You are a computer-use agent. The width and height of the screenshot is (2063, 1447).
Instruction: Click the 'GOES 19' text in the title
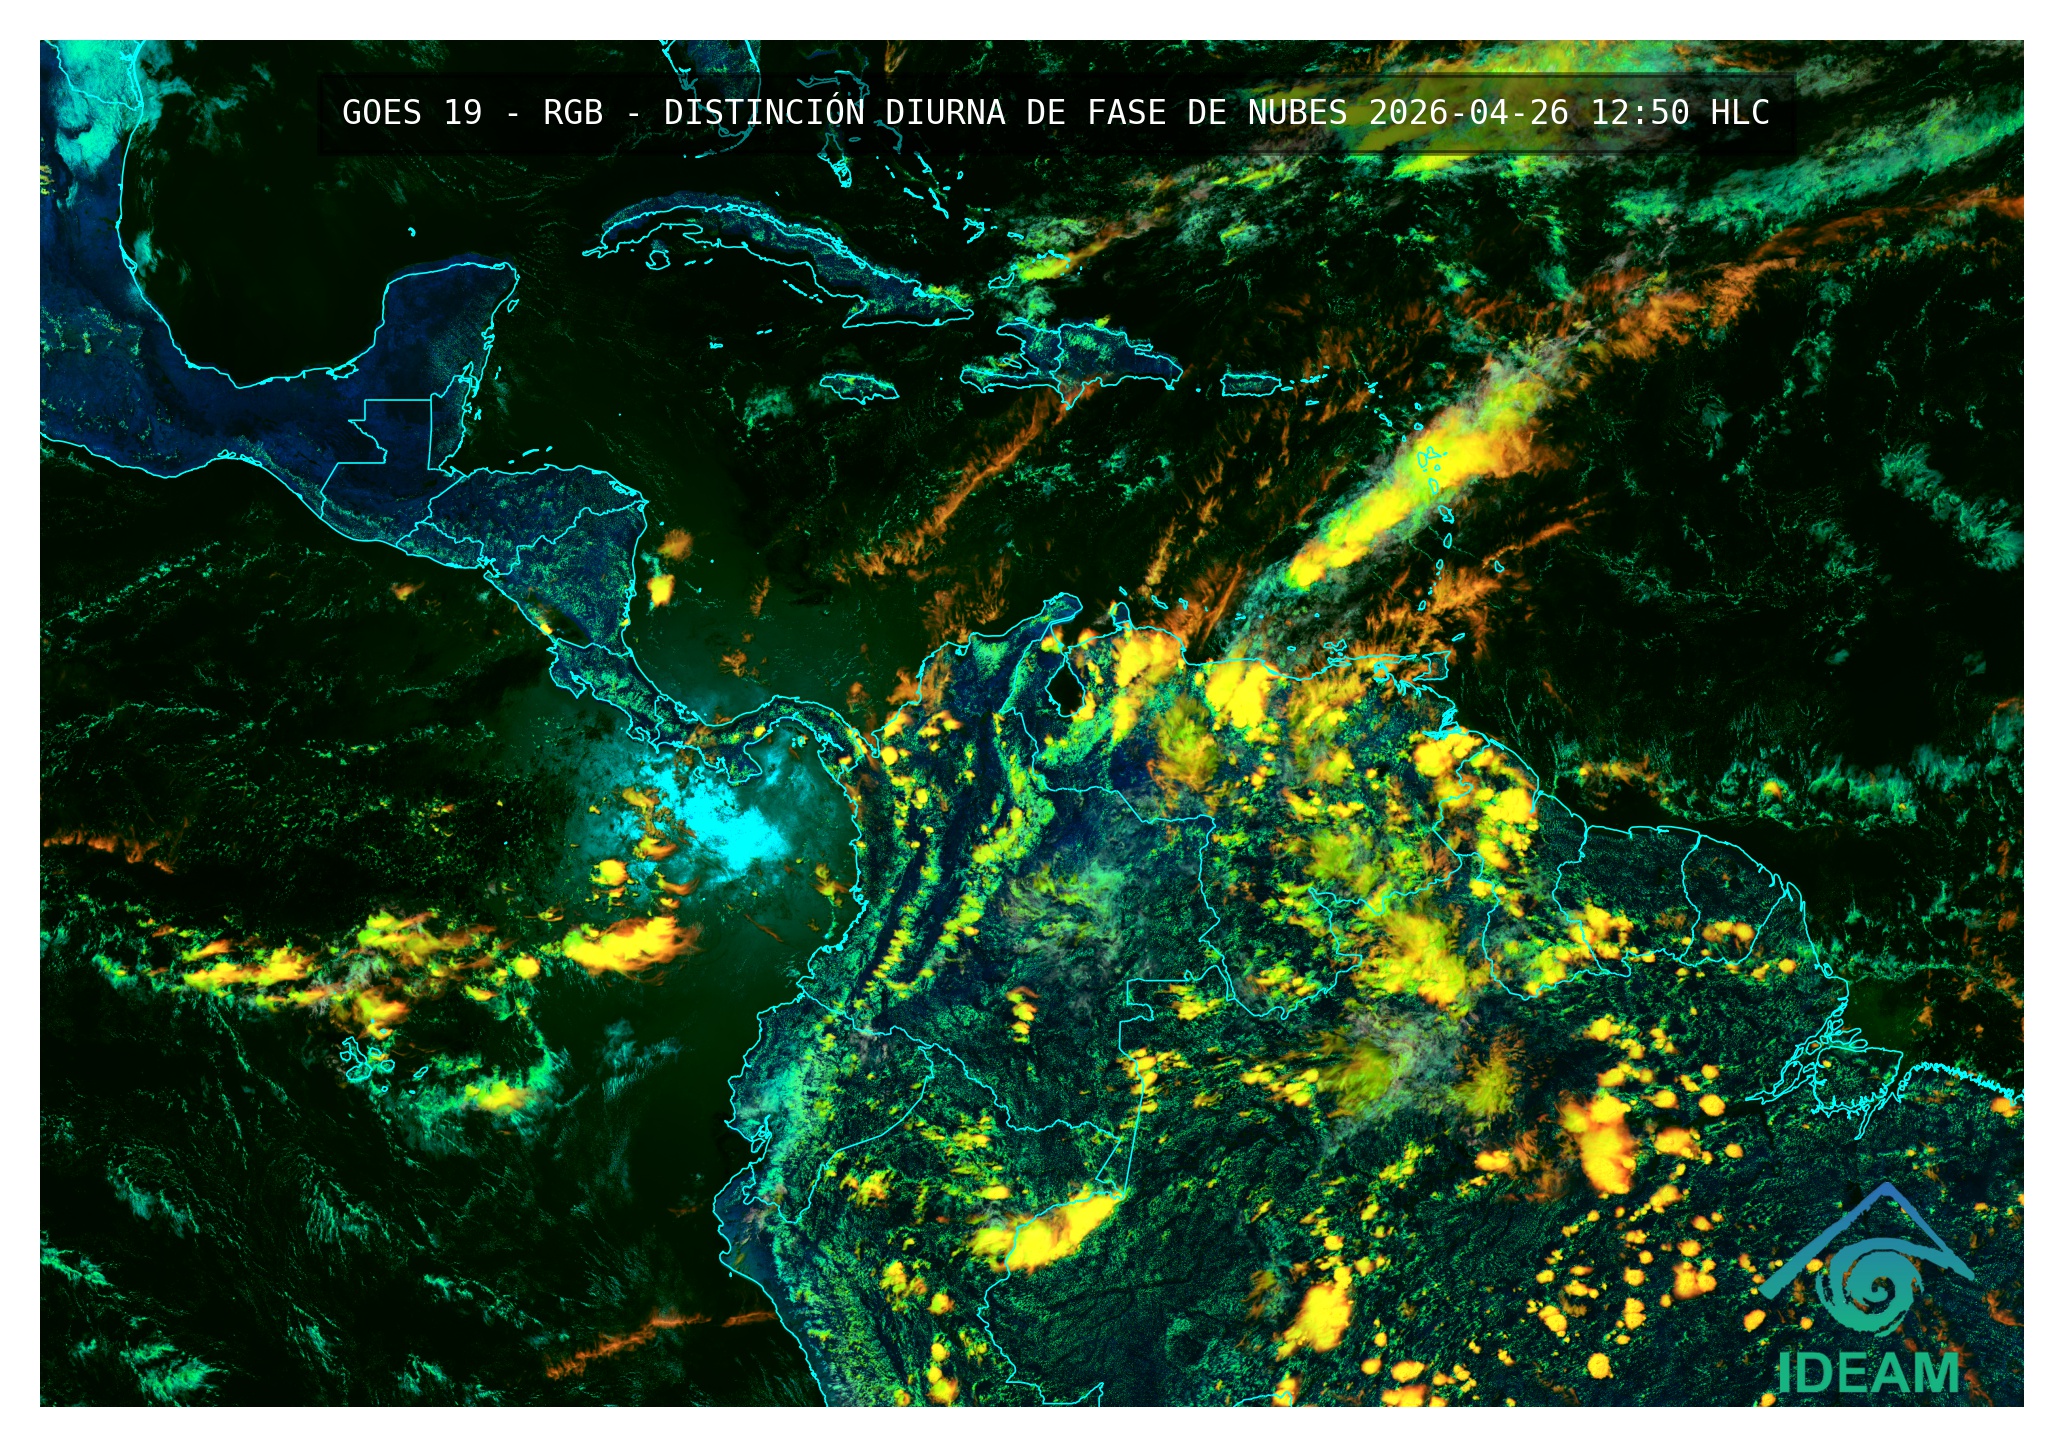(x=411, y=112)
